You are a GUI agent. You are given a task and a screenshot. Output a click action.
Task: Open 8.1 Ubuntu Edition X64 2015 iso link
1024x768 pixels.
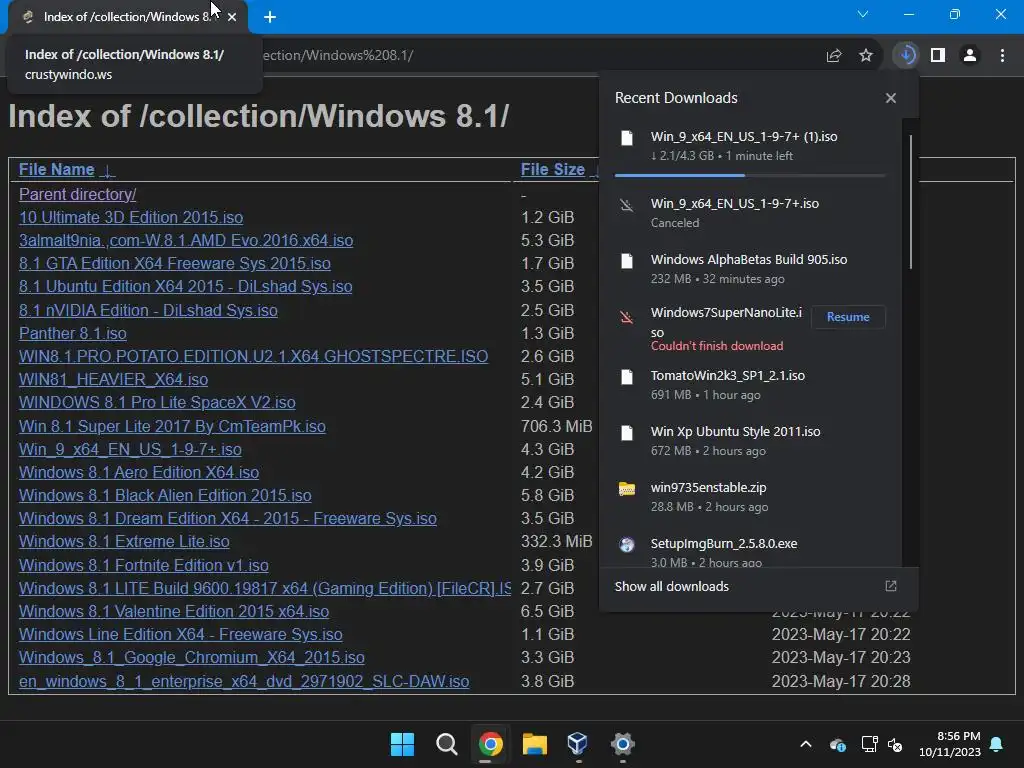point(185,287)
